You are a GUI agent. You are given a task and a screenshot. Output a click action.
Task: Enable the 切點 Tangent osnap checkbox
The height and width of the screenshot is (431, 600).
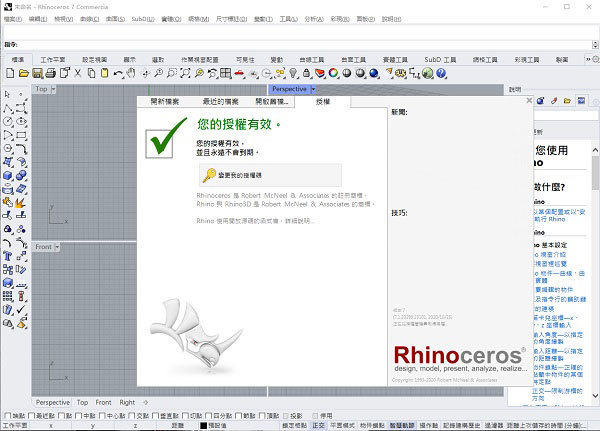tap(185, 416)
